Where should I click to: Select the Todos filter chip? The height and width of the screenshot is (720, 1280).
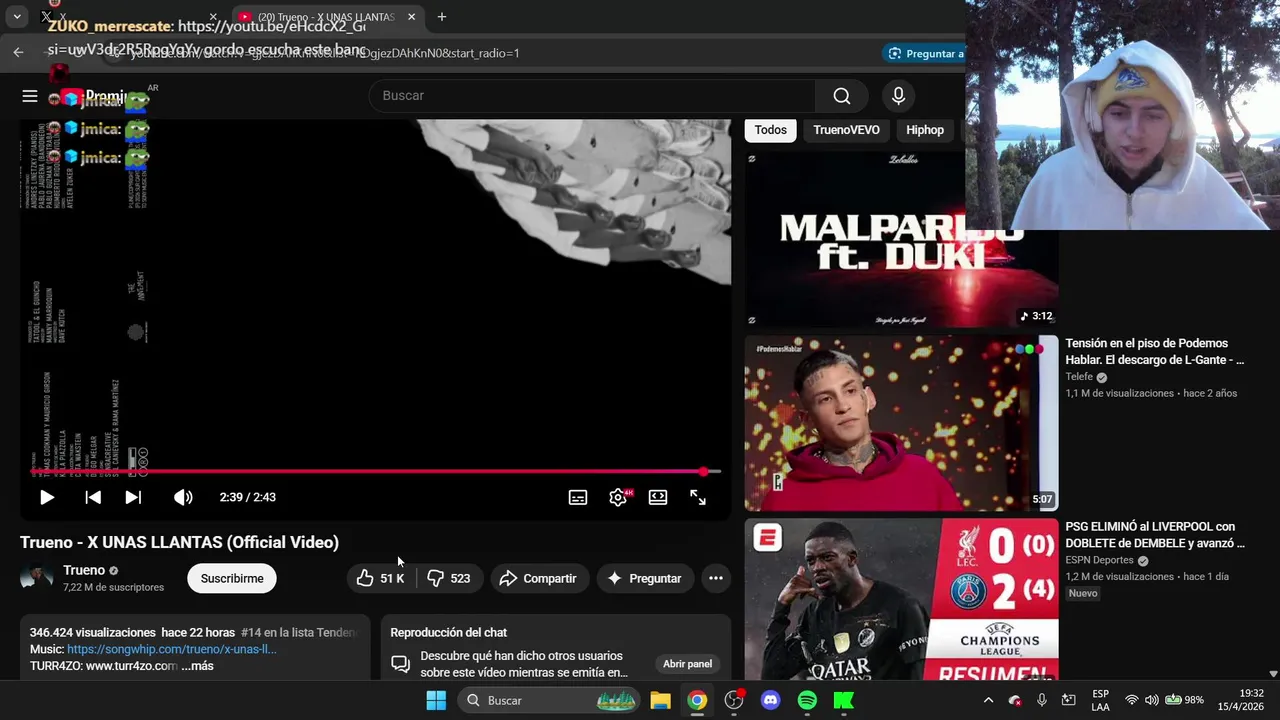pos(770,130)
